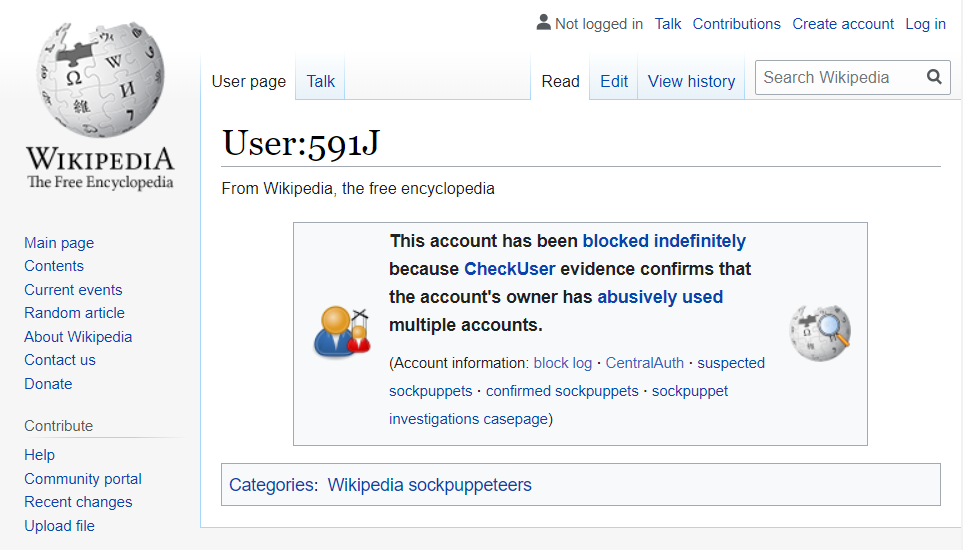Click the Log in link

925,24
